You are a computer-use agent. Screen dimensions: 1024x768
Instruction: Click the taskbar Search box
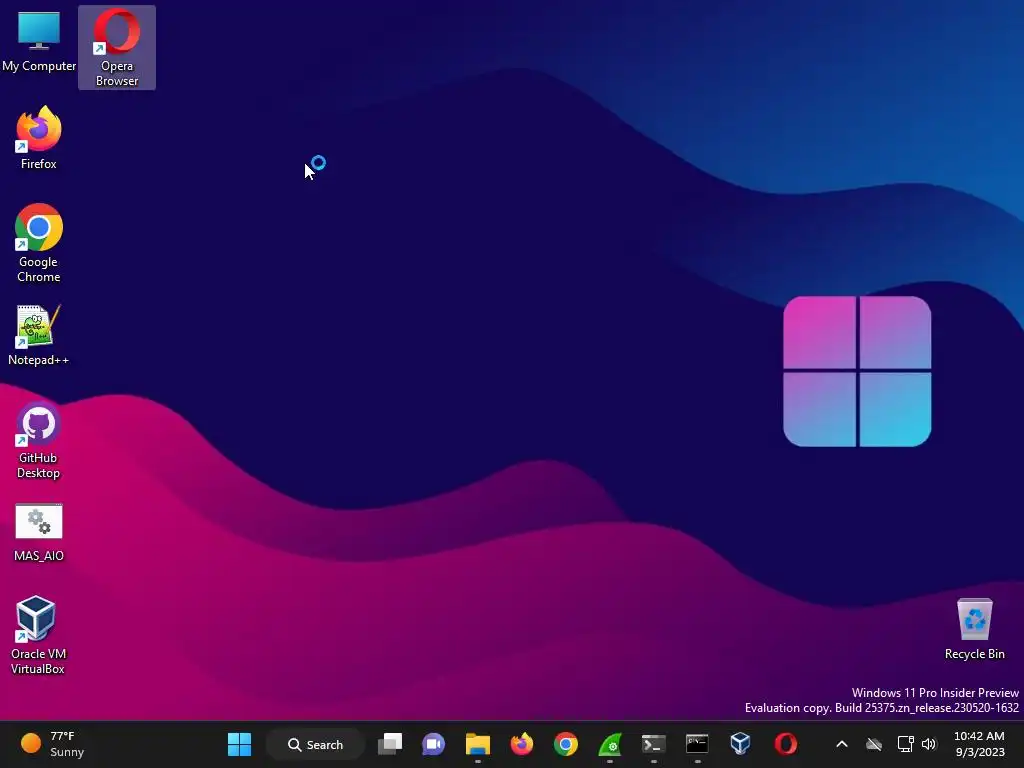(x=315, y=744)
